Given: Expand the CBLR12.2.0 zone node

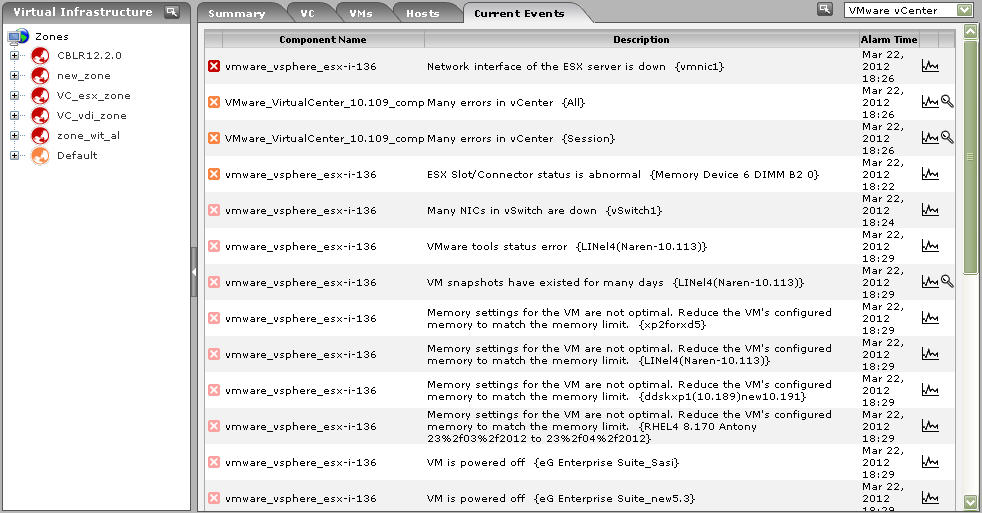Looking at the screenshot, I should (x=14, y=56).
